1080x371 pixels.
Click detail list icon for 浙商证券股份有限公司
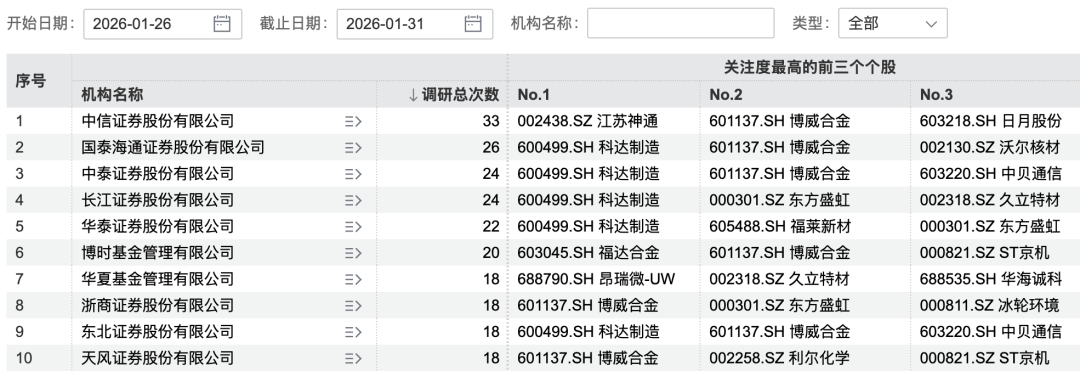click(x=353, y=306)
